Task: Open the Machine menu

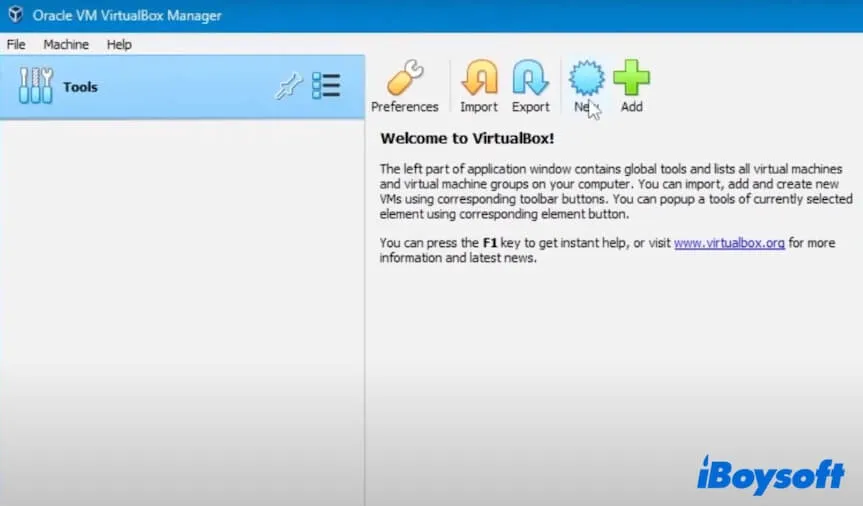Action: (66, 45)
